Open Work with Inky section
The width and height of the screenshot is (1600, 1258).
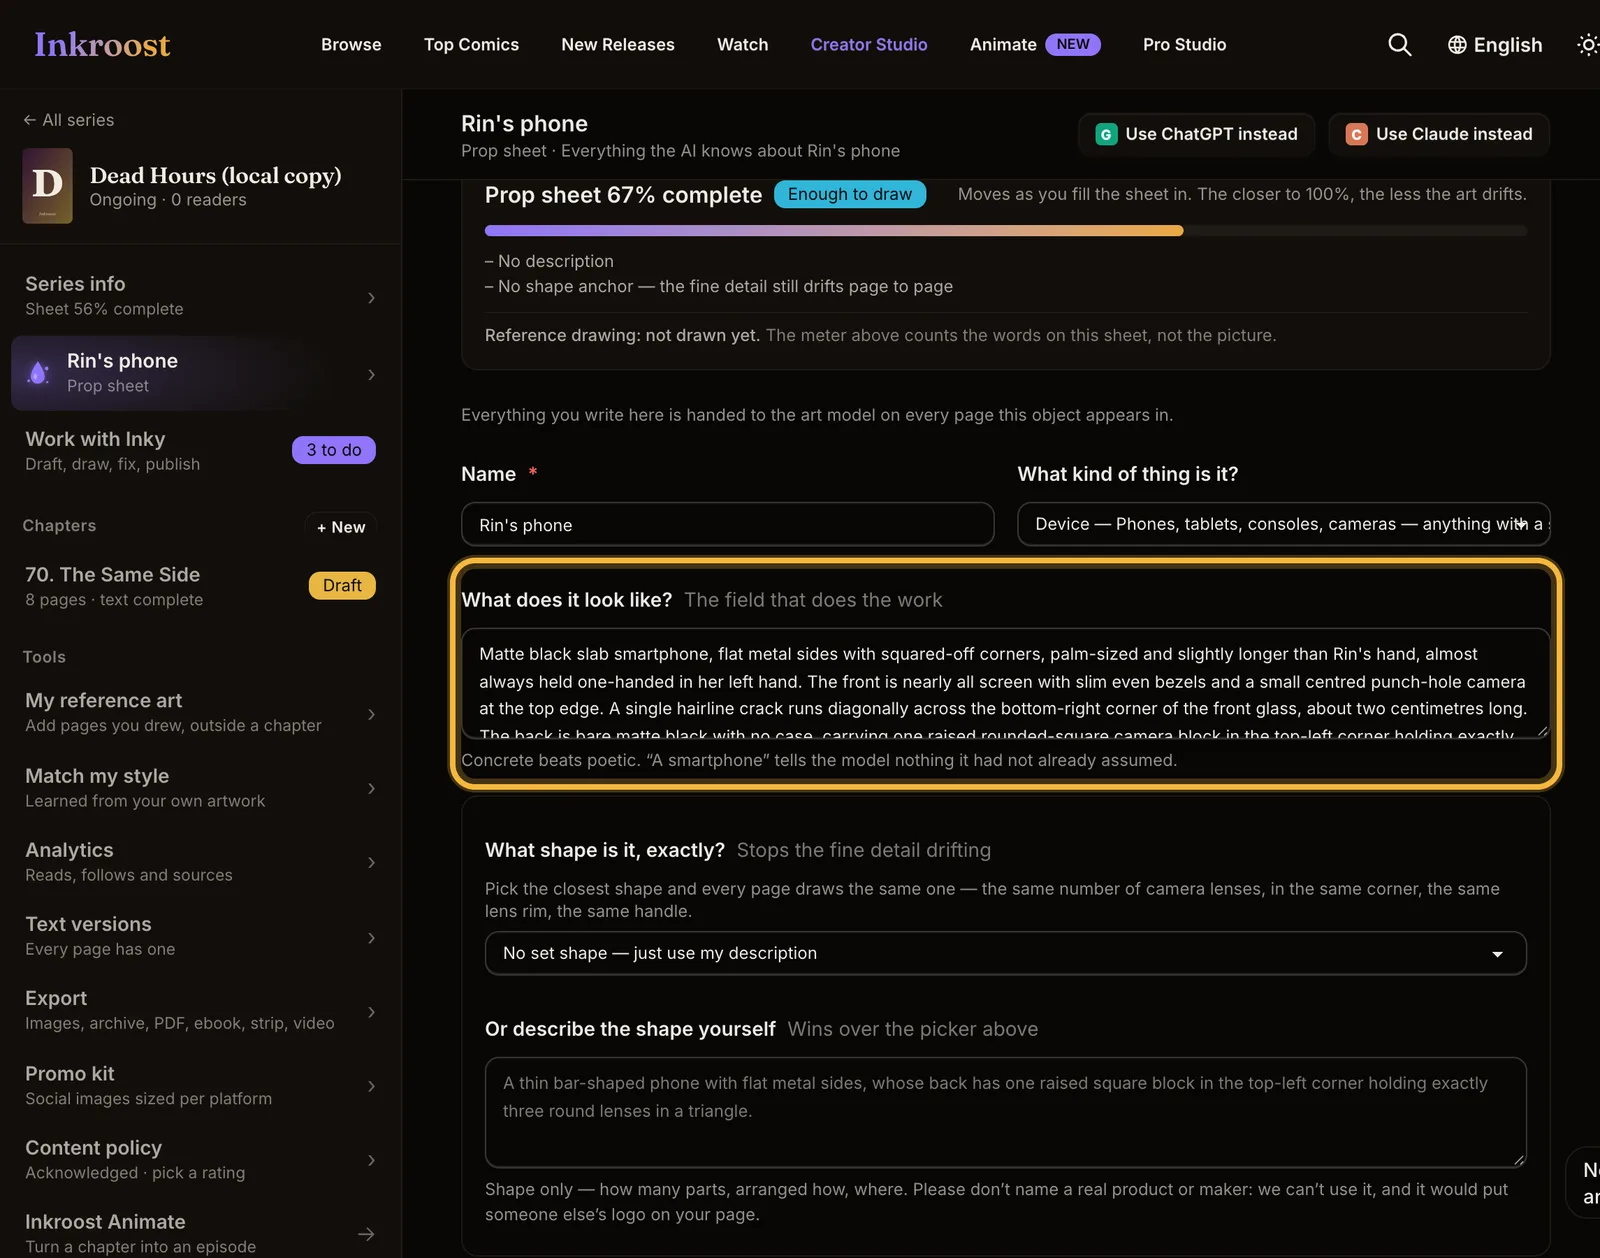(200, 450)
